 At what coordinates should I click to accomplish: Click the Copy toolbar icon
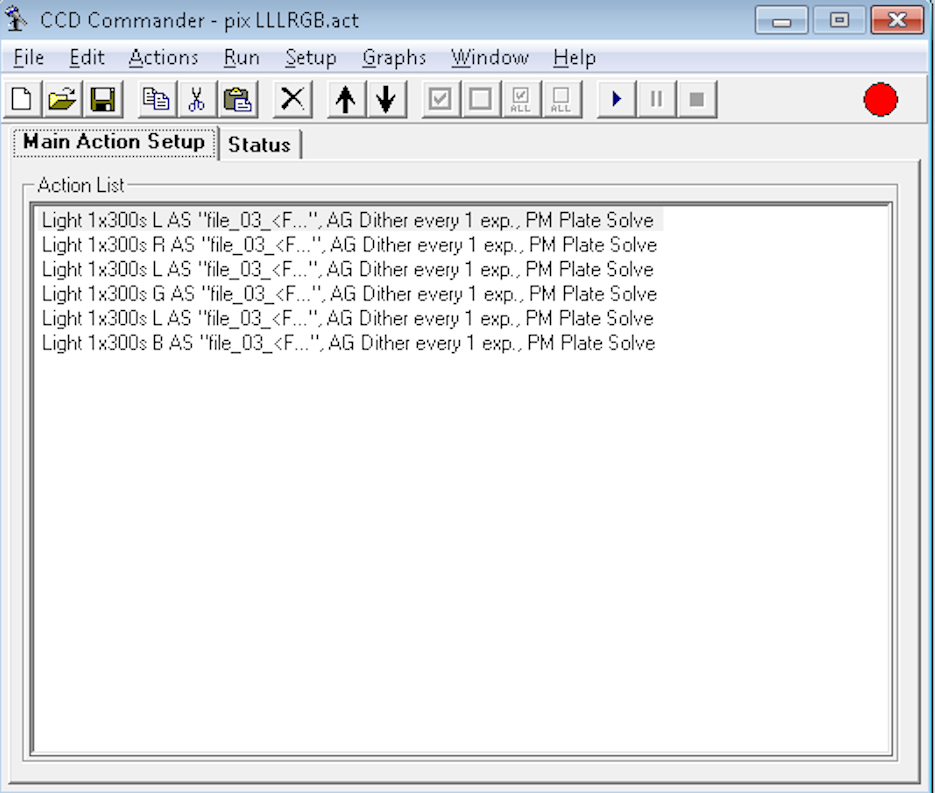click(156, 99)
